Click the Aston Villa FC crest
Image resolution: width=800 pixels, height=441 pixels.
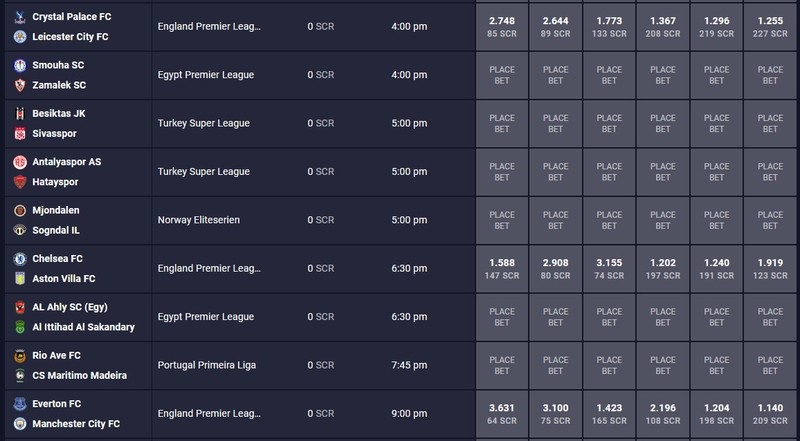pos(20,279)
